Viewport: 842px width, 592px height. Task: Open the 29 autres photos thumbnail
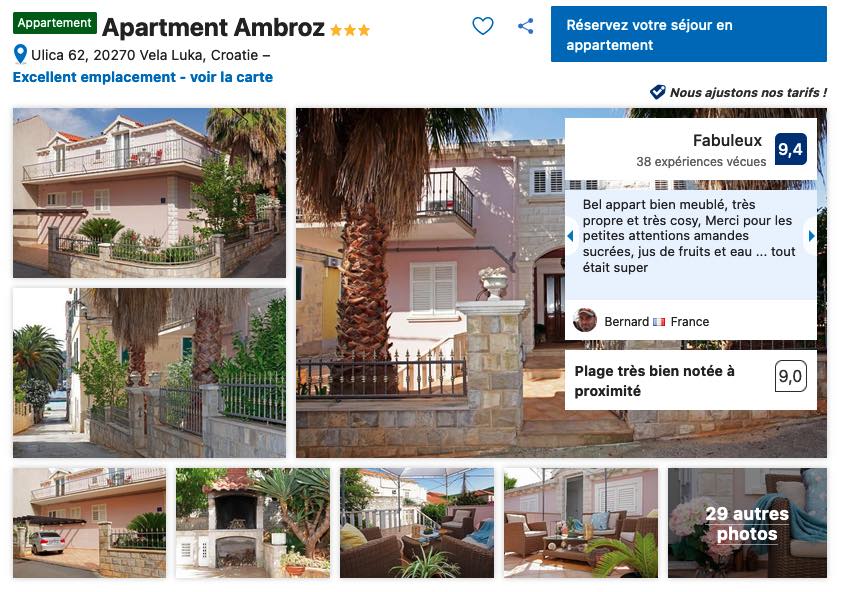(747, 523)
